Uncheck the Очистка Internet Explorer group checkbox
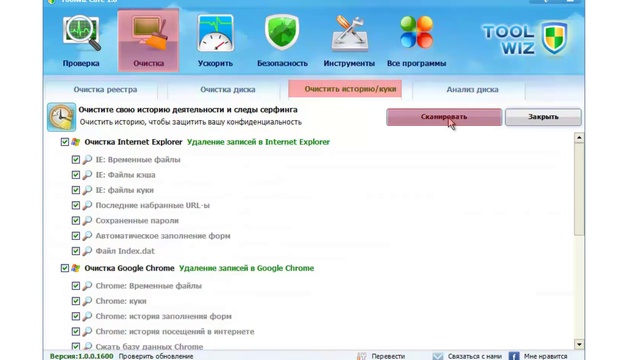The image size is (640, 360). tap(64, 142)
